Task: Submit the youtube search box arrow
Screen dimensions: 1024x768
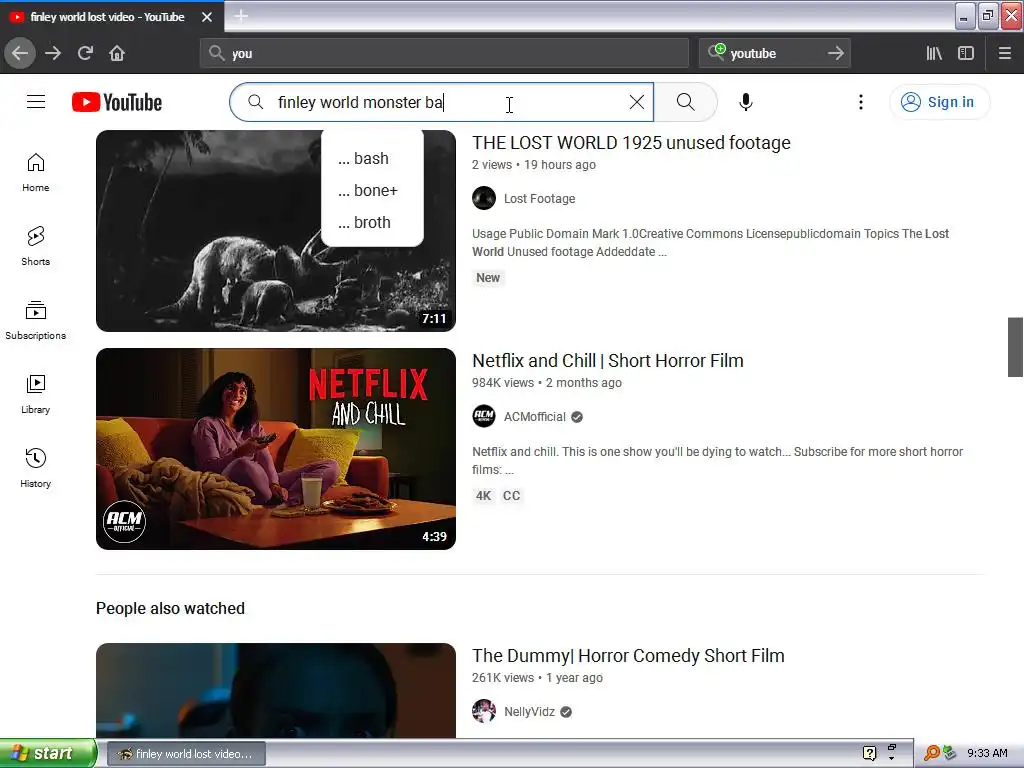Action: click(x=836, y=53)
